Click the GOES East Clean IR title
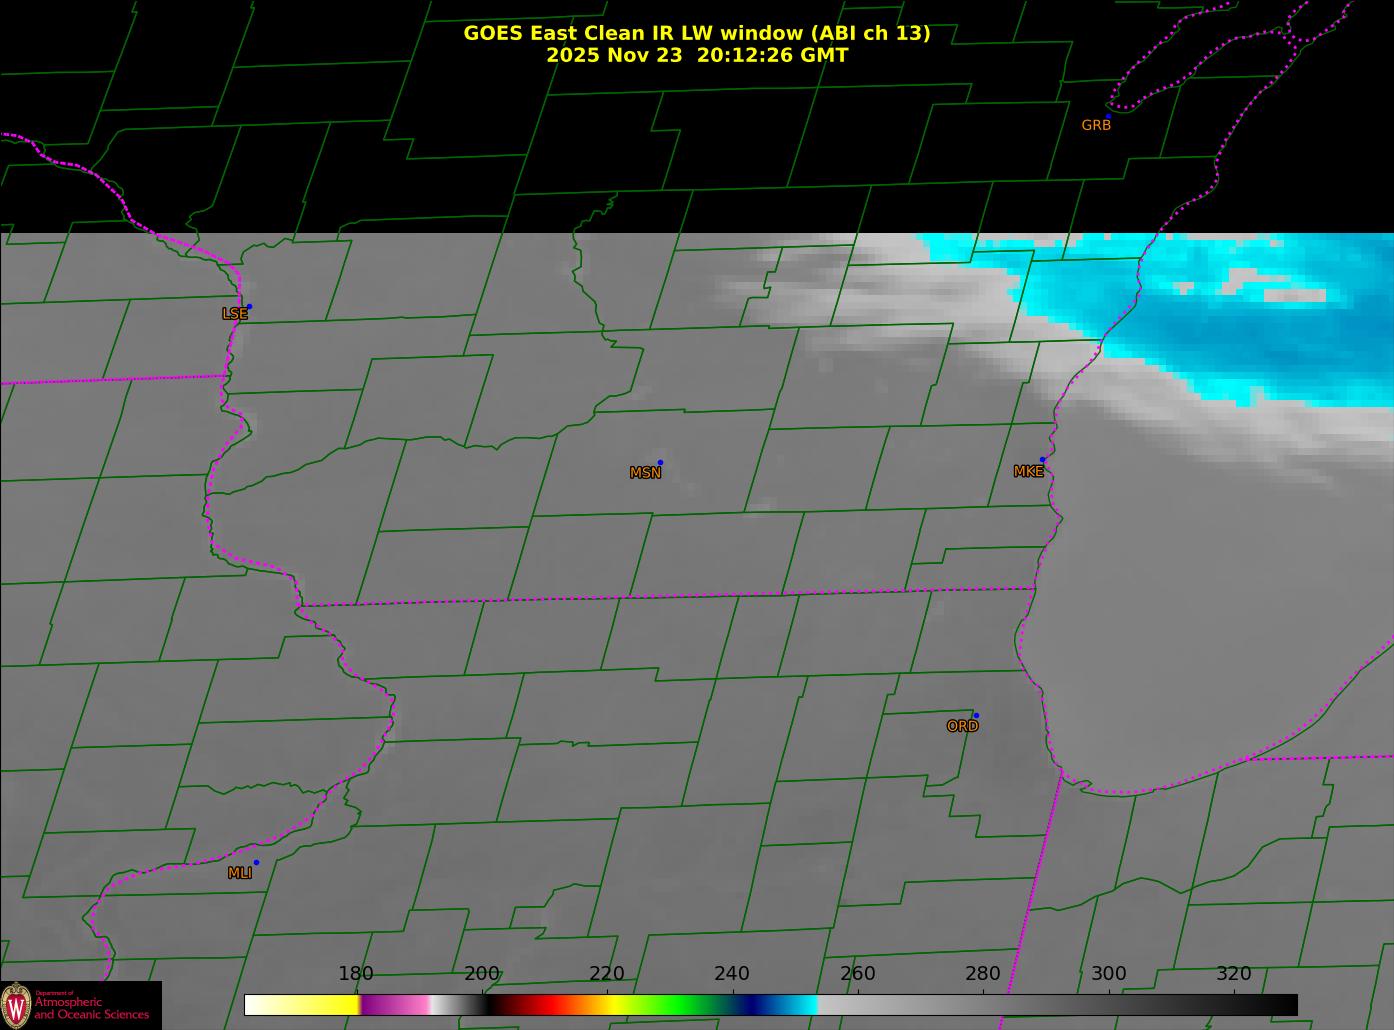Image resolution: width=1394 pixels, height=1030 pixels. [x=696, y=33]
